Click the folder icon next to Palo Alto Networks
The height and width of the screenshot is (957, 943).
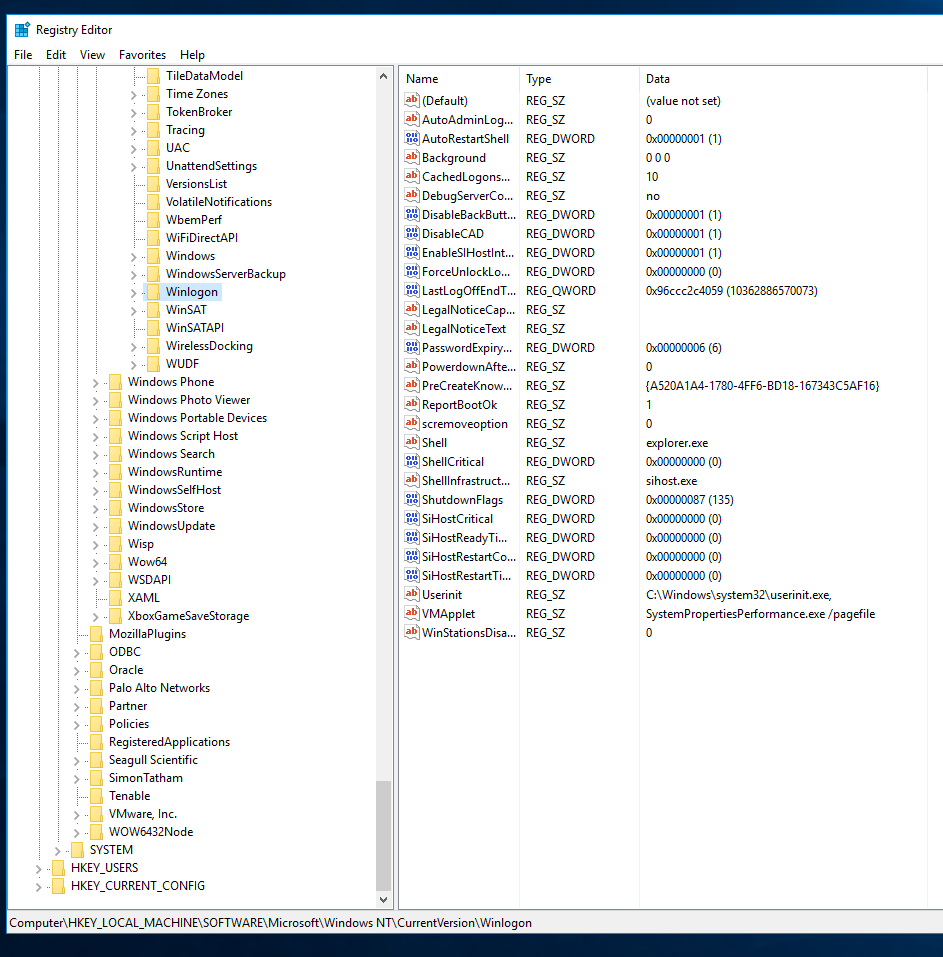point(96,688)
